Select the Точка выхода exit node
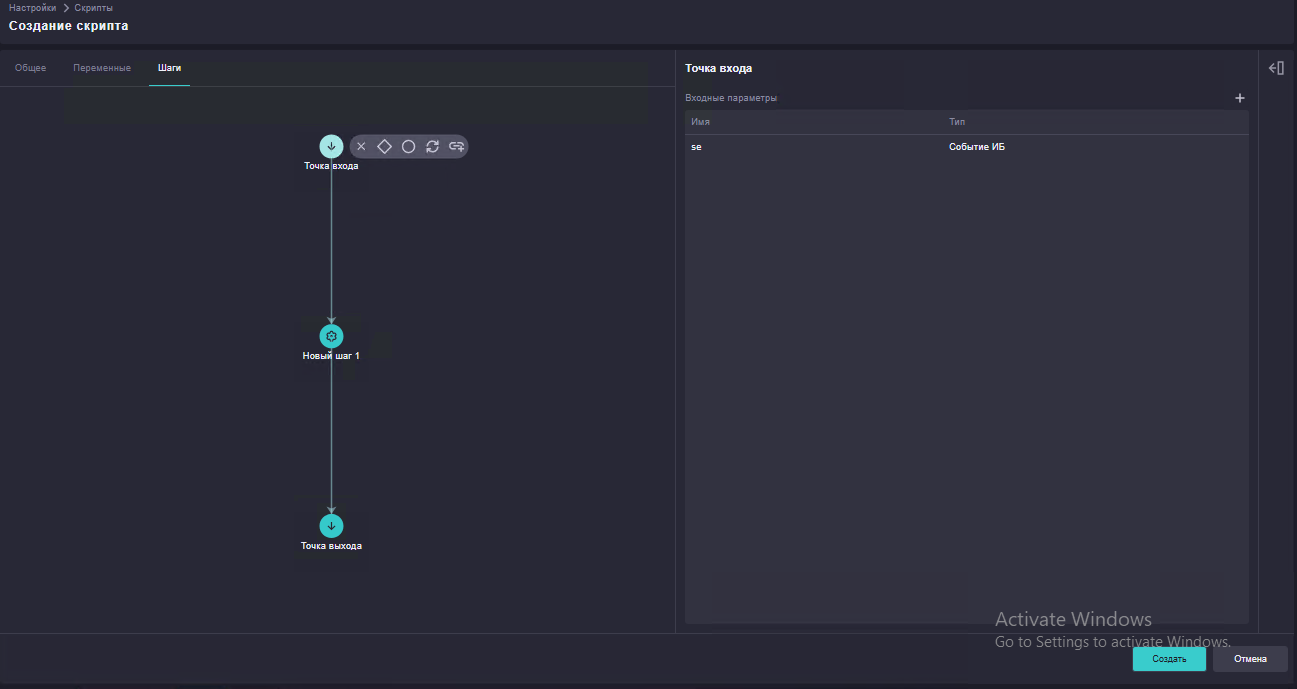Screen dimensions: 1297x689 pyautogui.click(x=331, y=526)
